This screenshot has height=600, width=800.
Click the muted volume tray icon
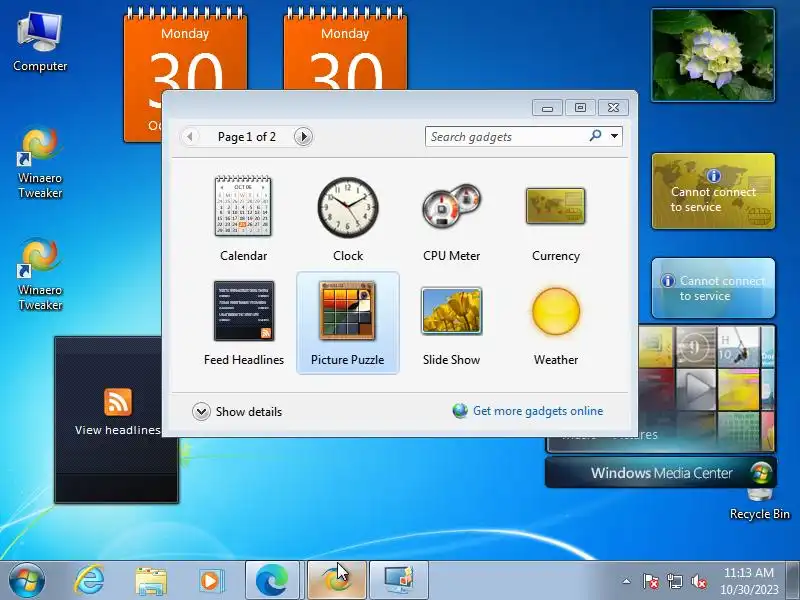[x=698, y=581]
